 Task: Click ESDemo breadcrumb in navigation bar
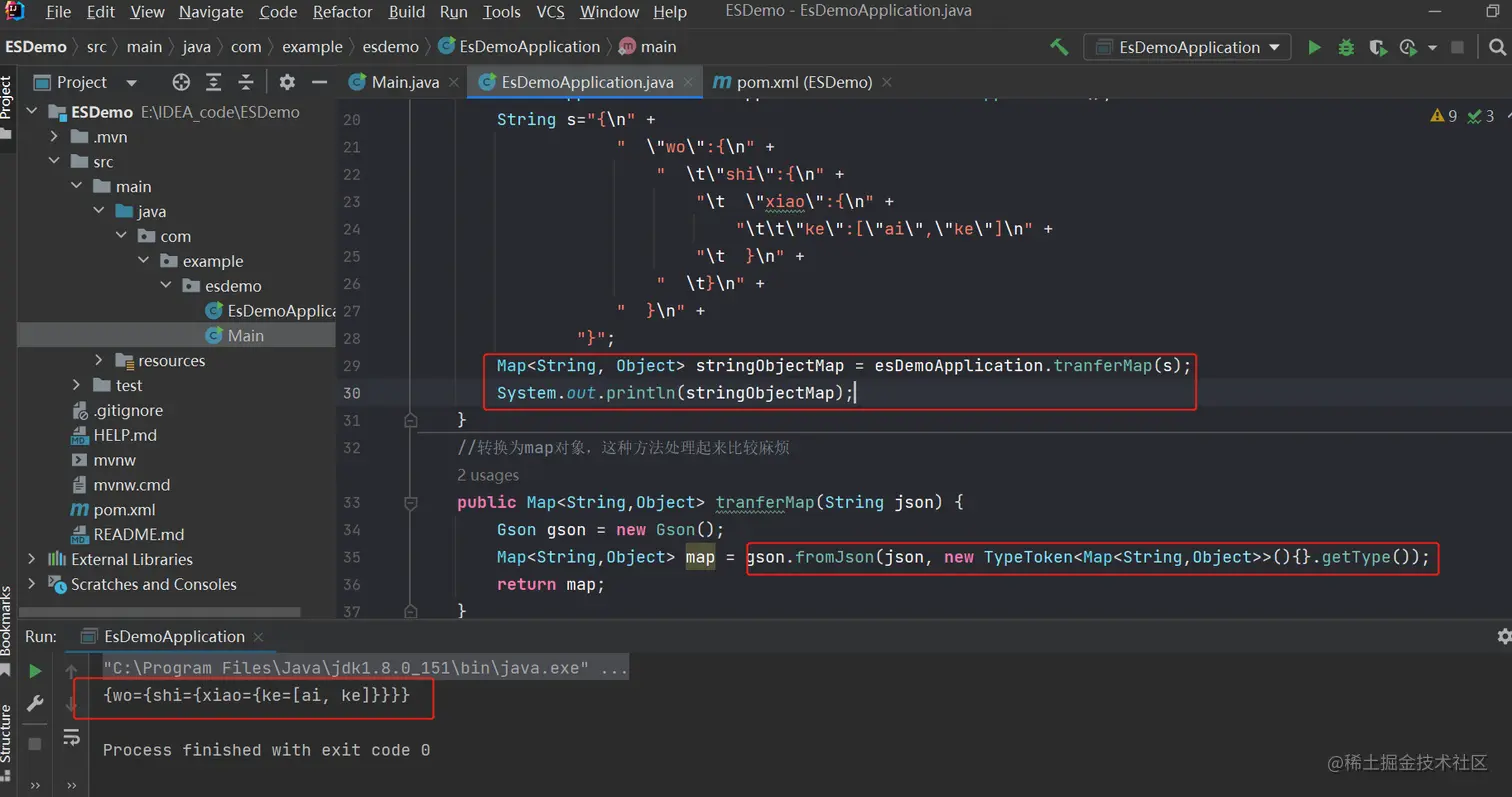click(36, 47)
